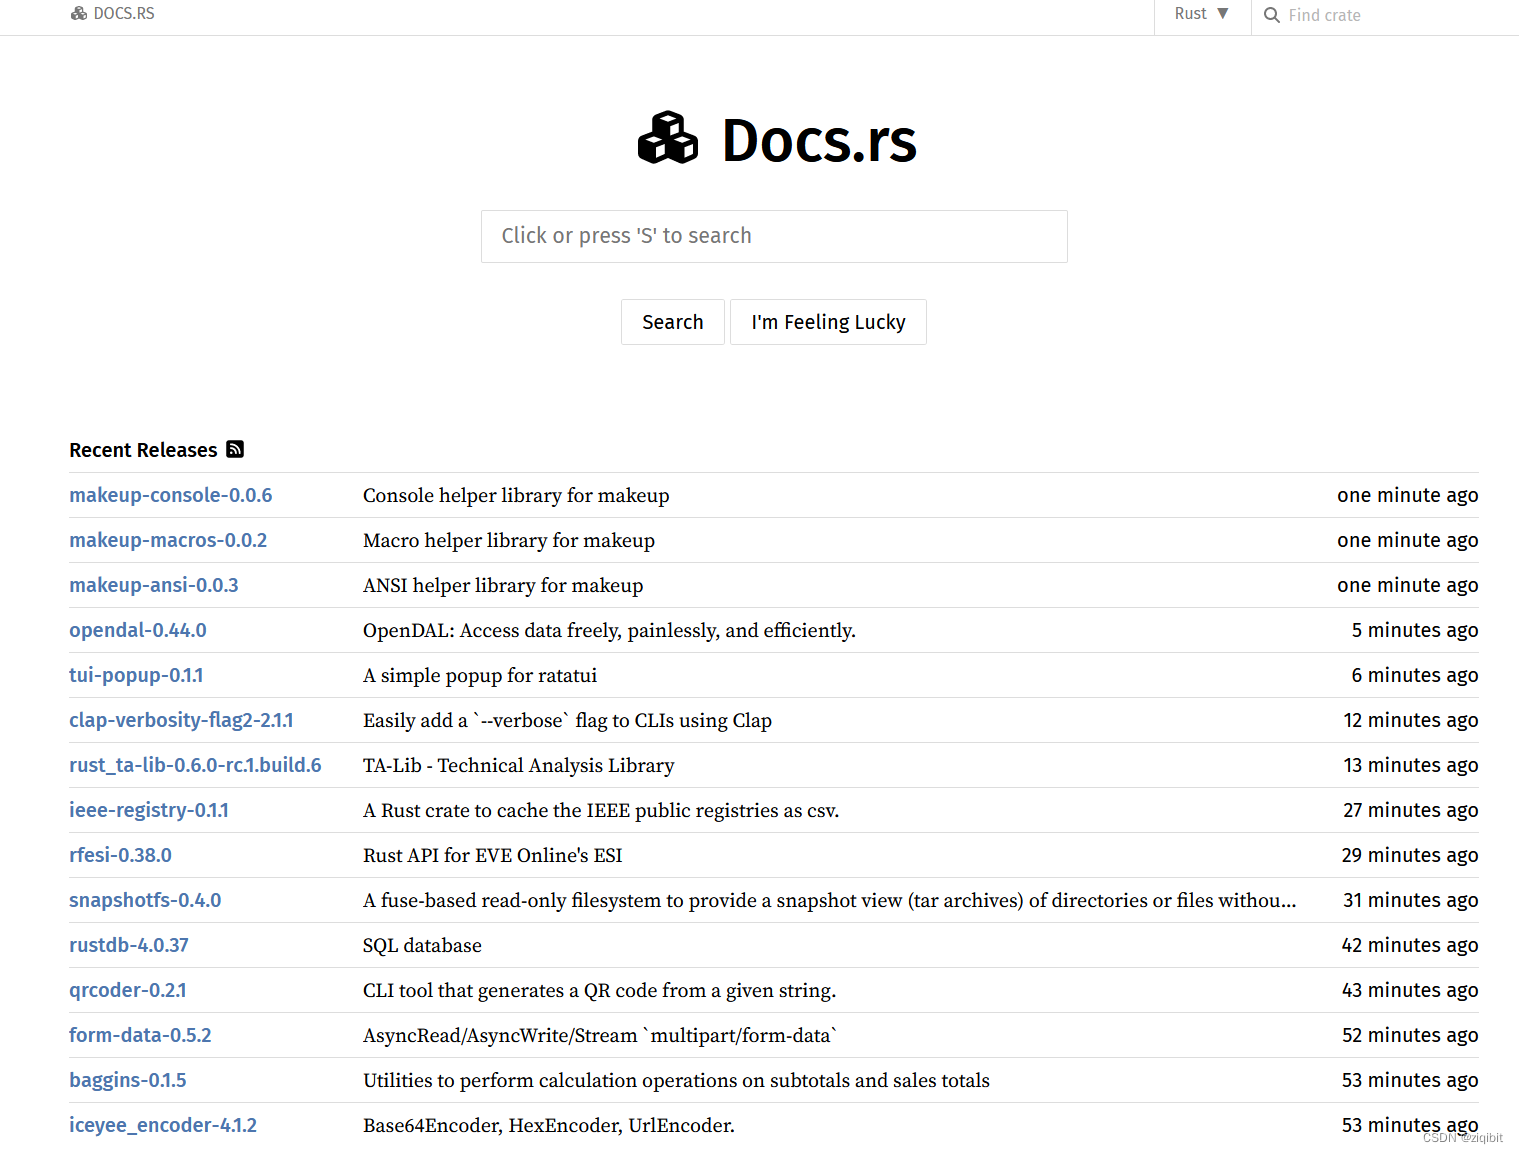Click the DOCS.RS home link in header
The image size is (1519, 1154).
click(113, 14)
